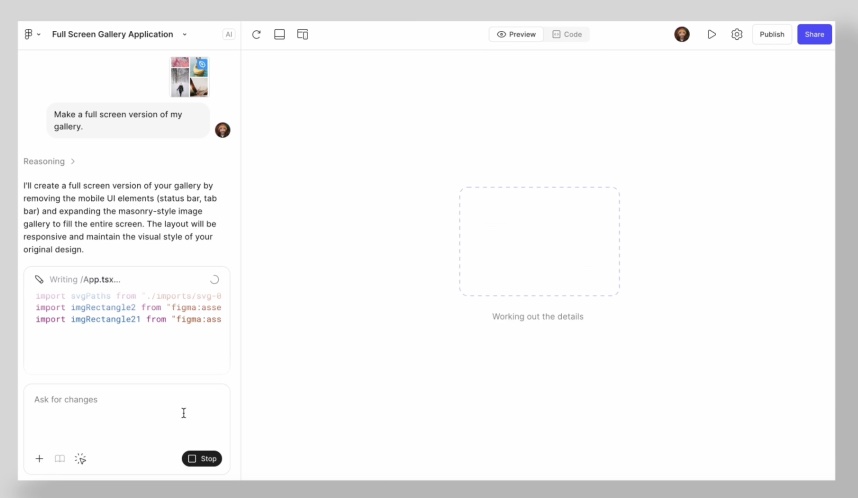Click the user avatar beside chat message
This screenshot has width=858, height=498.
223,130
